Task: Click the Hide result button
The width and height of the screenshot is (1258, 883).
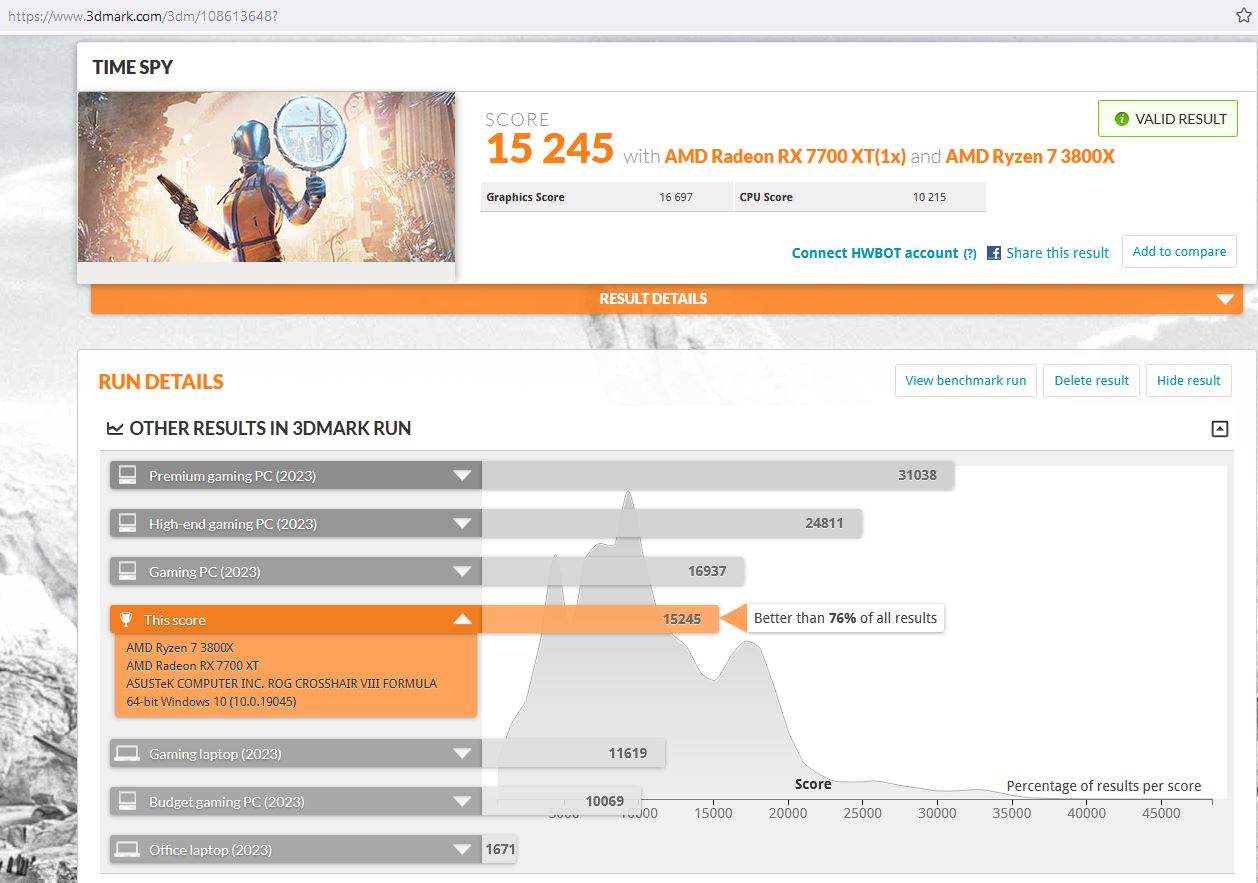Action: pyautogui.click(x=1189, y=380)
